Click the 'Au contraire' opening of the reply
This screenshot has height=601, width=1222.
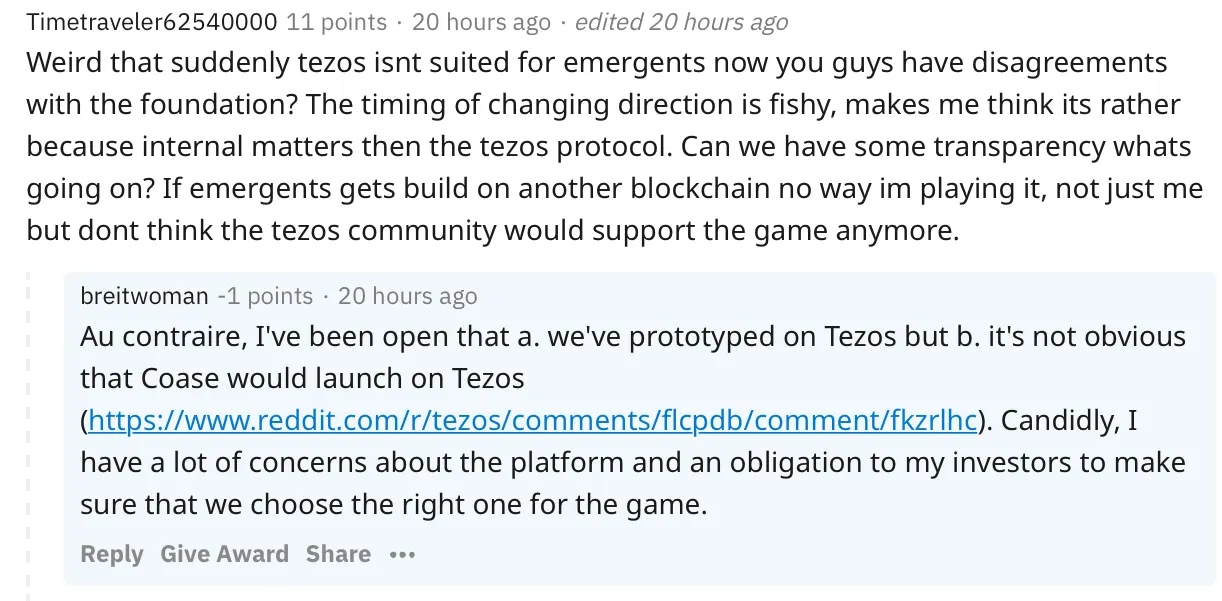(x=158, y=336)
